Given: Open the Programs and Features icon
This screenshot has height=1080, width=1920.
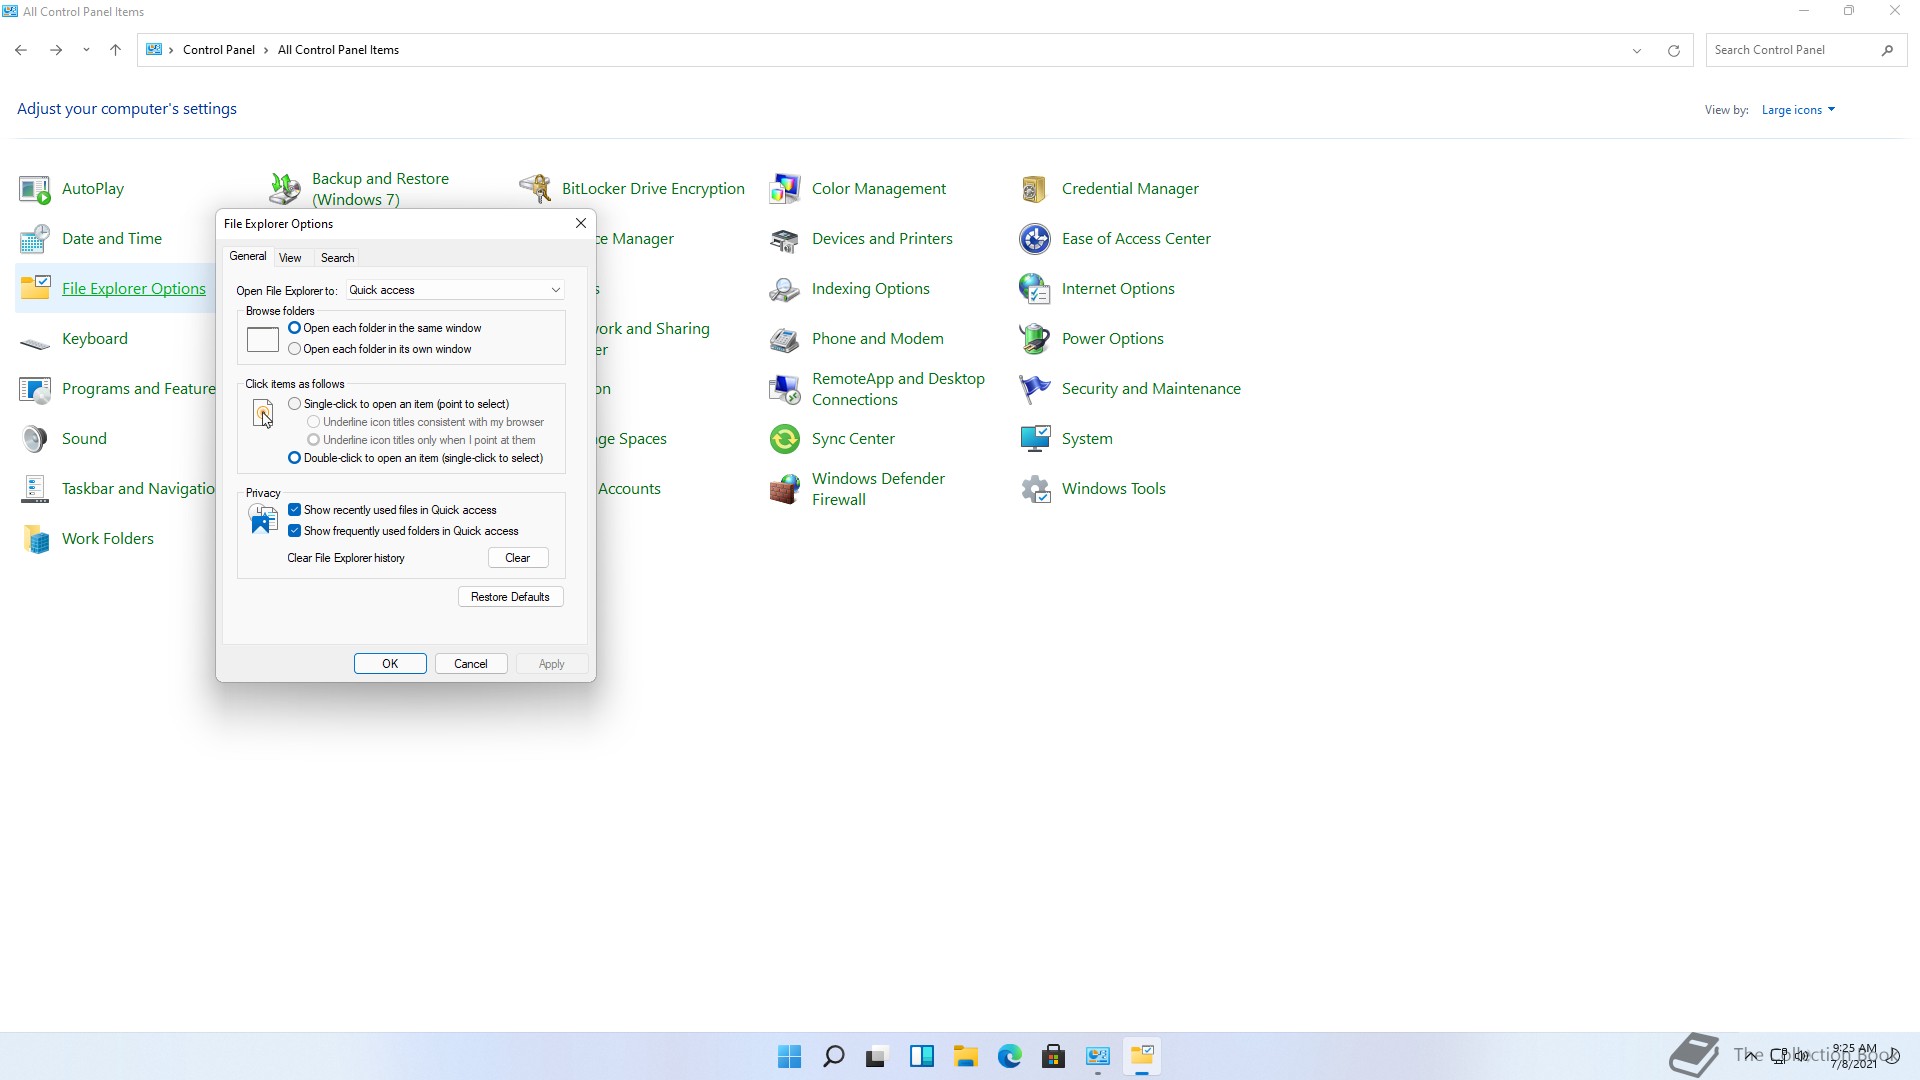Looking at the screenshot, I should point(35,389).
